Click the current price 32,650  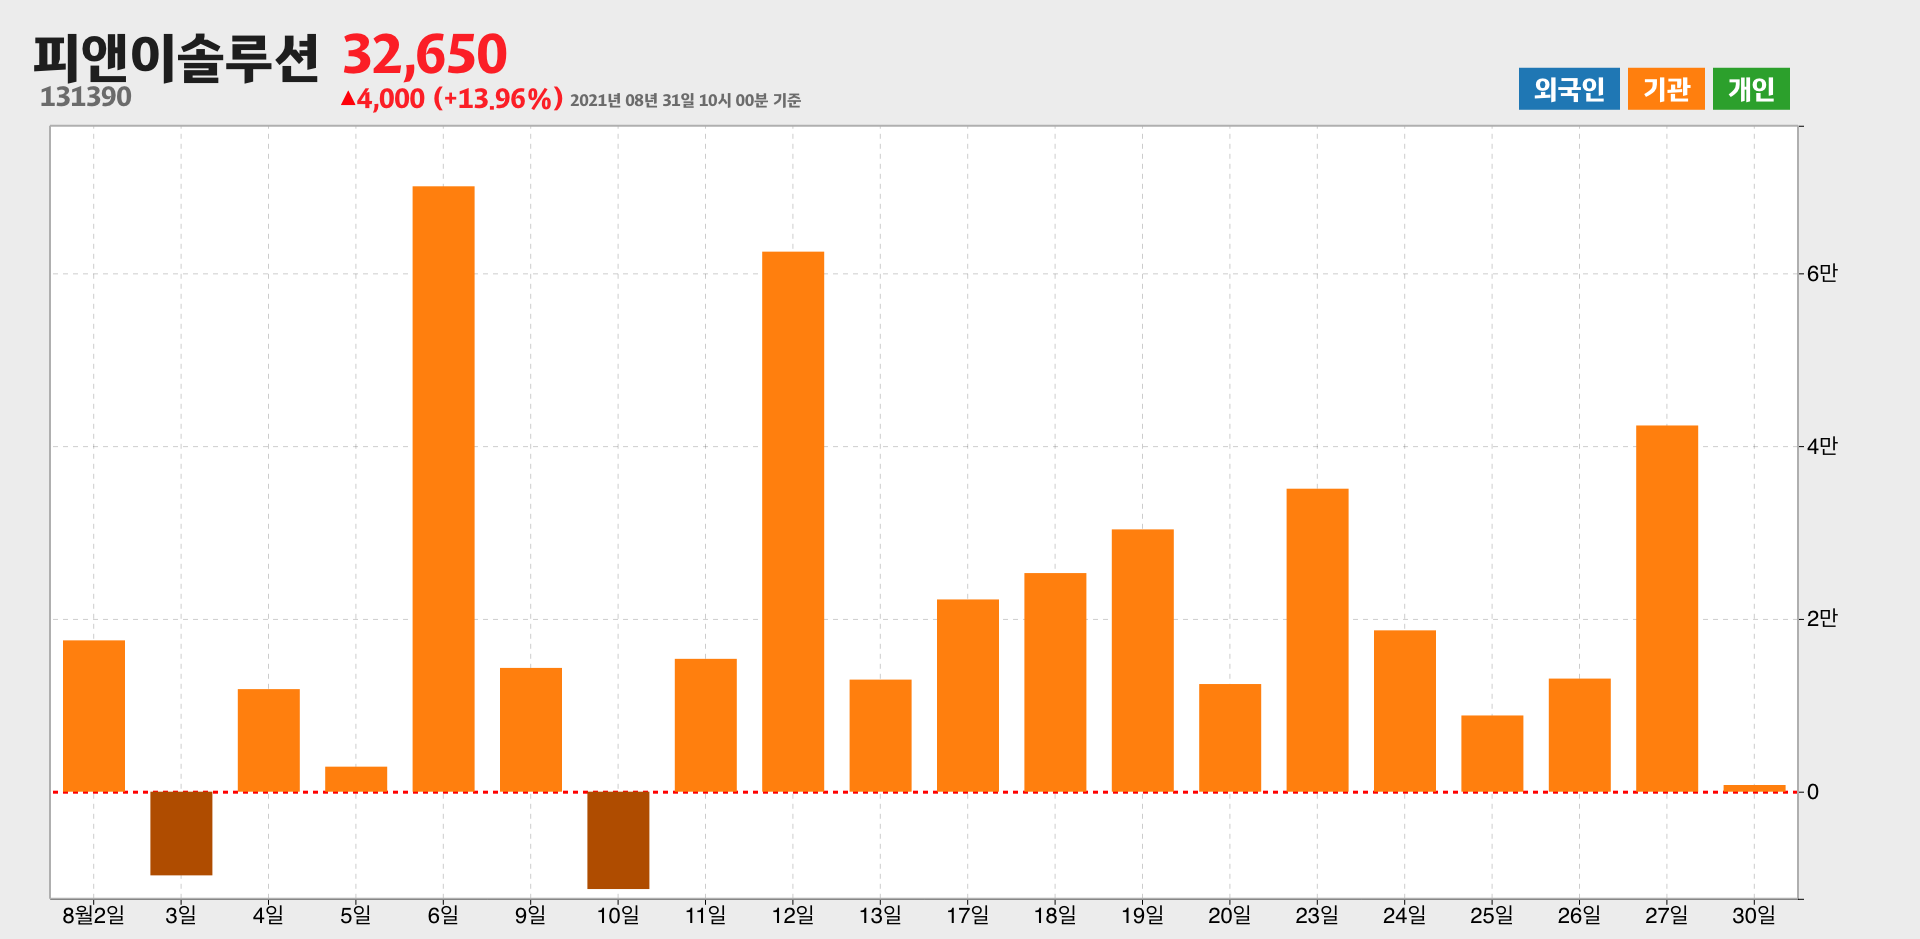tap(425, 54)
